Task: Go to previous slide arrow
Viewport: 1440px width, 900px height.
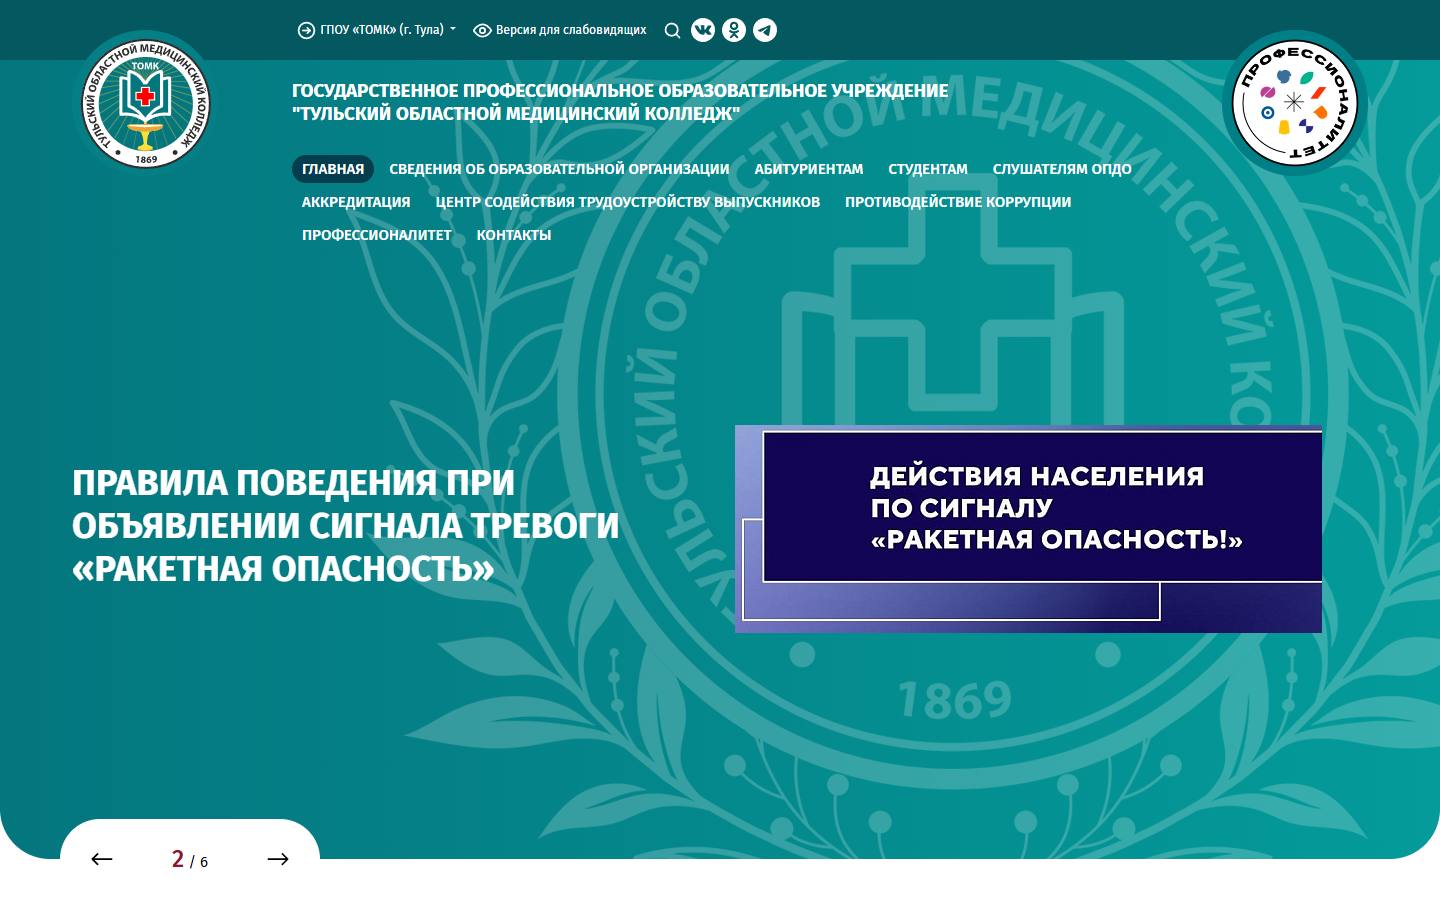Action: [102, 859]
